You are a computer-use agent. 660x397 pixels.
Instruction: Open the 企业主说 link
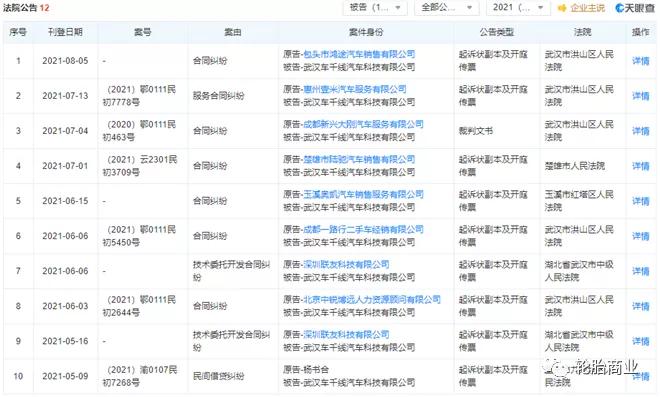[587, 8]
